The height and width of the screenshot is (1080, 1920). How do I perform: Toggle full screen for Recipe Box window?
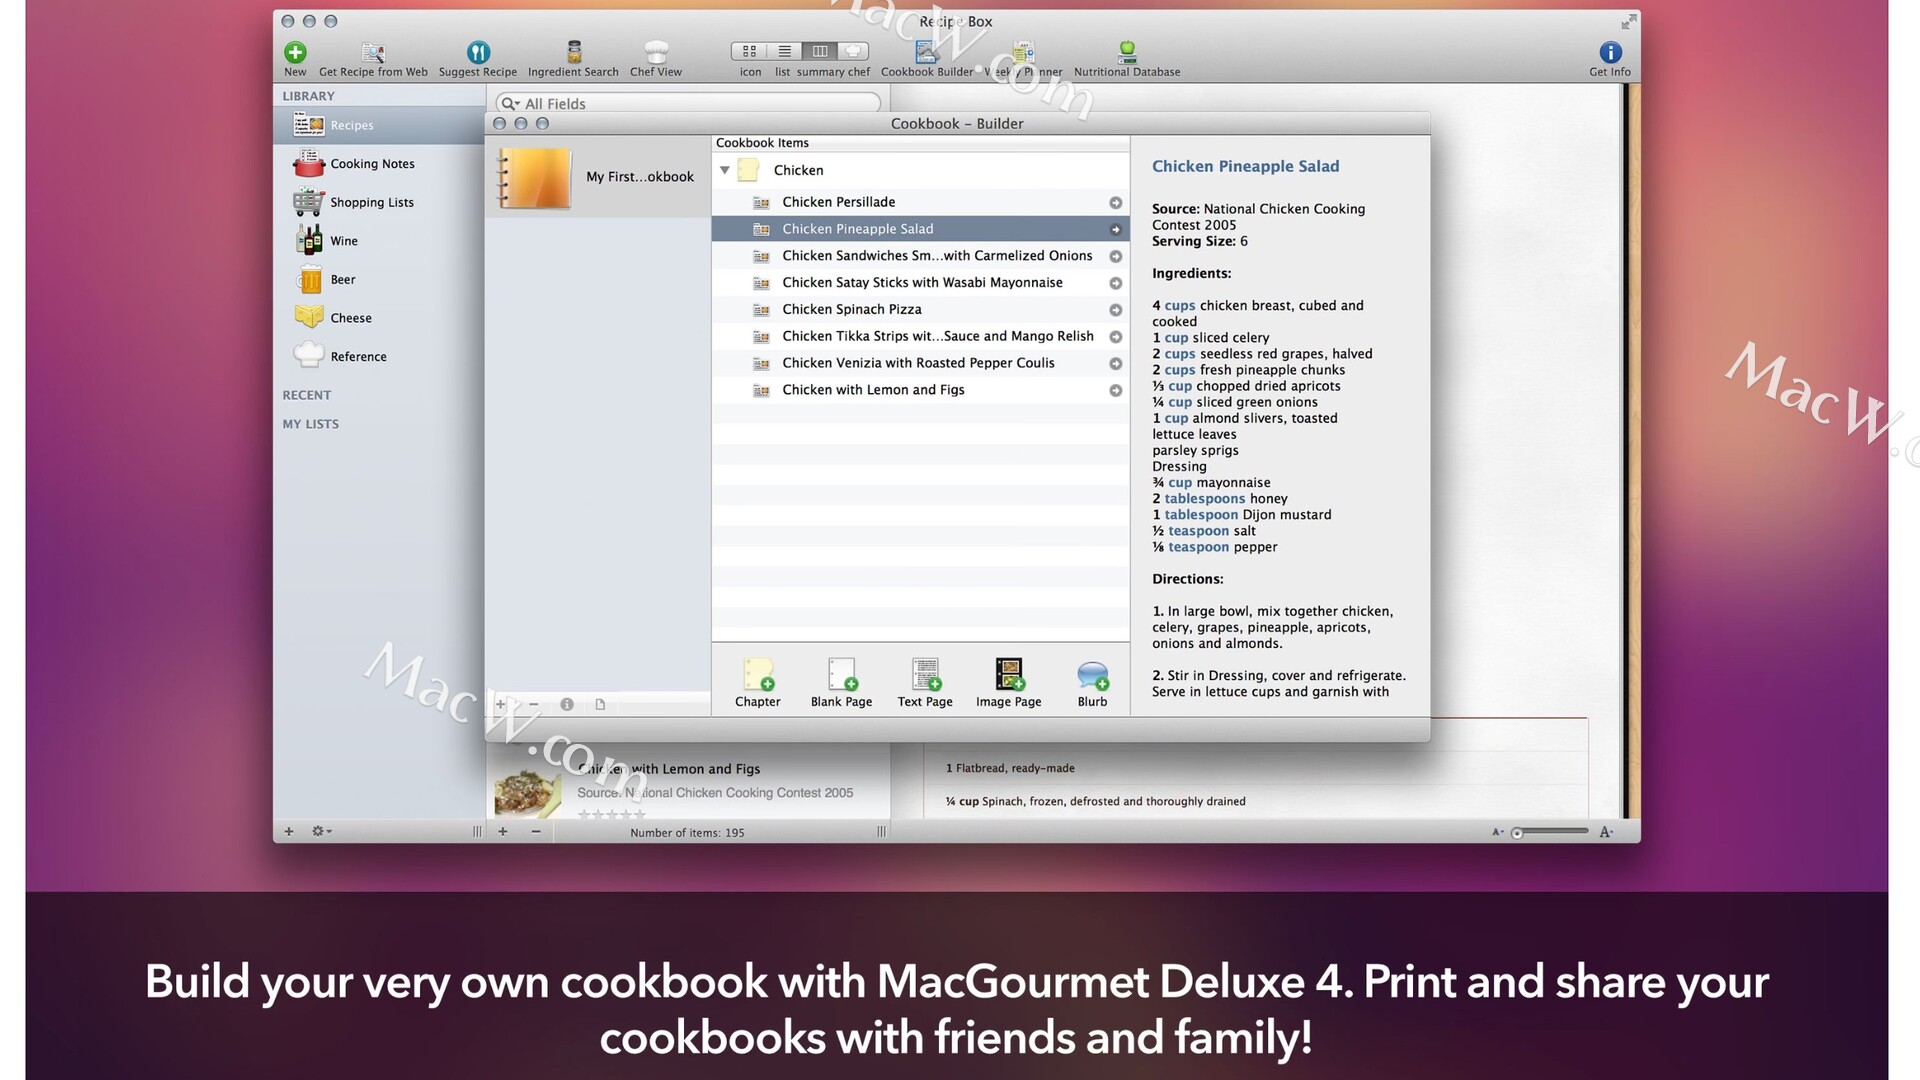point(1629,21)
